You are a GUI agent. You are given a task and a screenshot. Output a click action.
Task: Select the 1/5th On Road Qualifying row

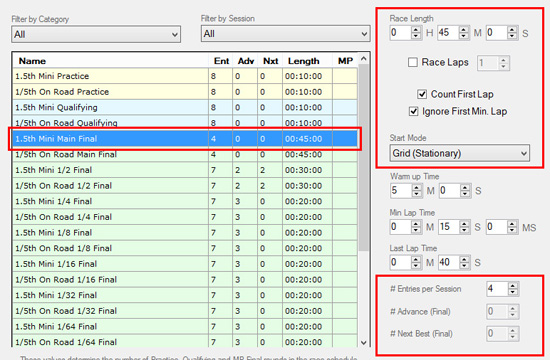tap(185, 122)
